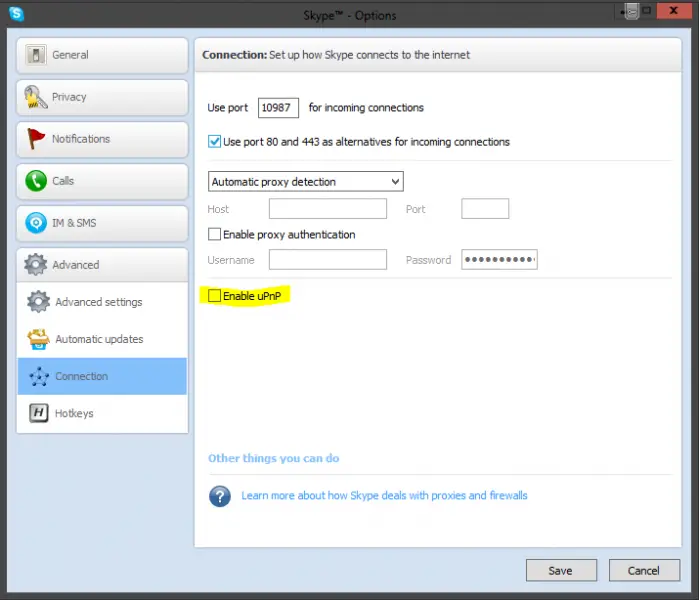Open the Calls section
Viewport: 699px width, 600px height.
(102, 181)
